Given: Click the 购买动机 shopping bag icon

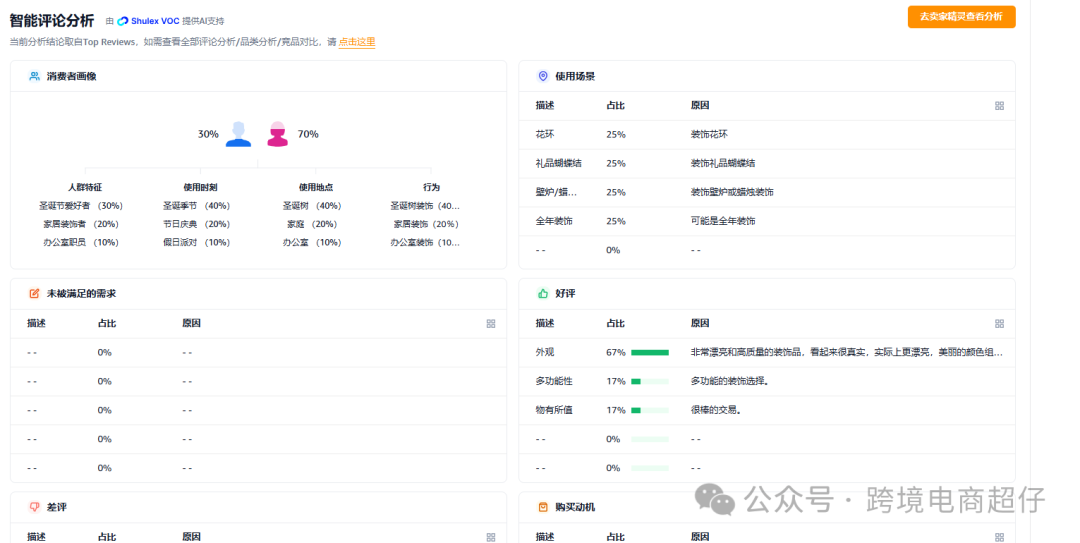Looking at the screenshot, I should (543, 507).
